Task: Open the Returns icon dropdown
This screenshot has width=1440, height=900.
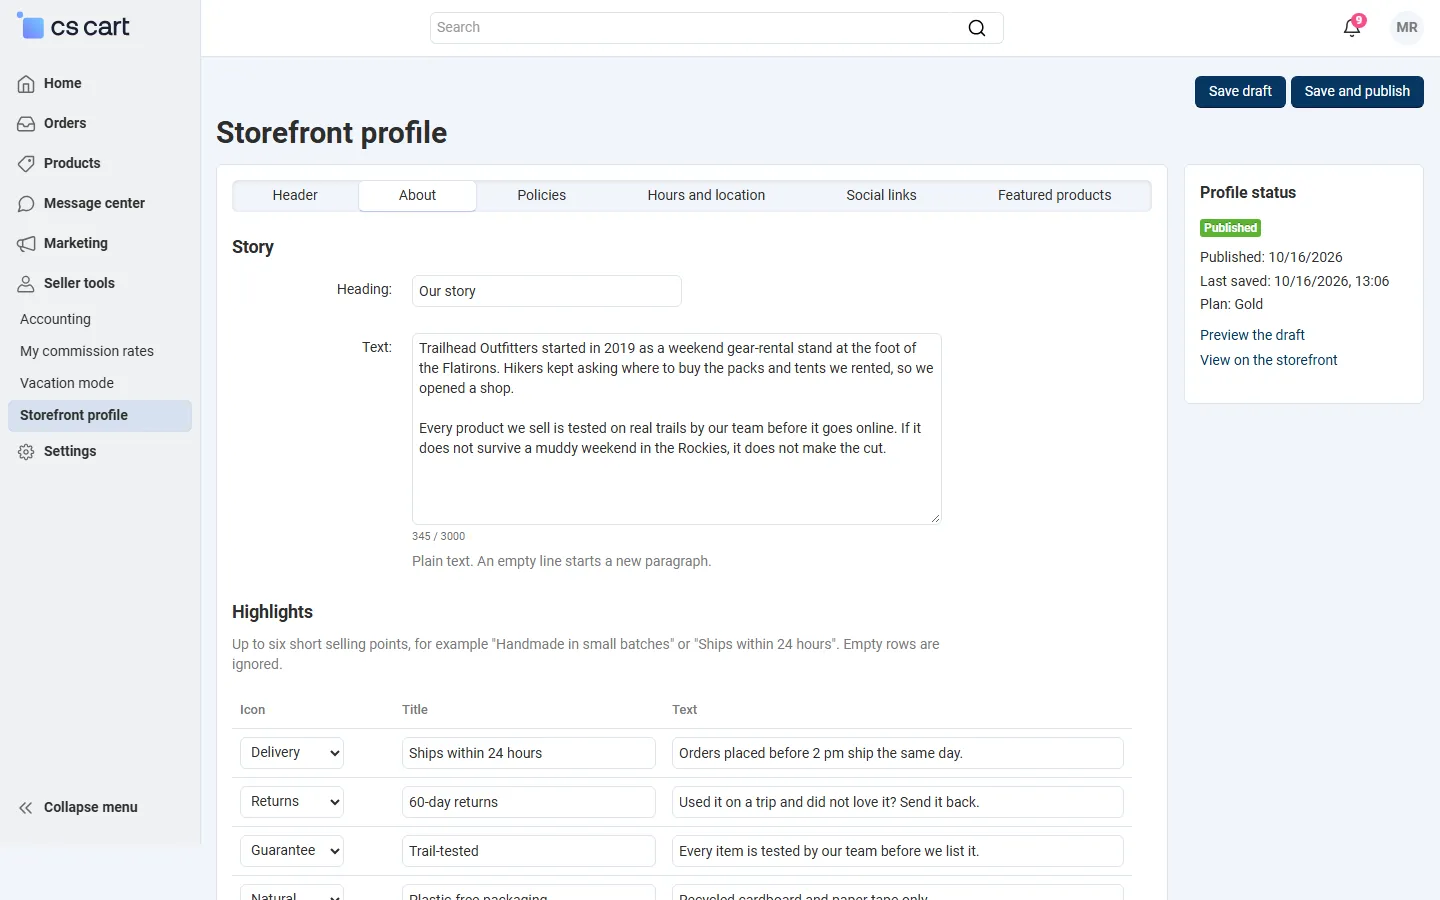Action: pos(292,802)
